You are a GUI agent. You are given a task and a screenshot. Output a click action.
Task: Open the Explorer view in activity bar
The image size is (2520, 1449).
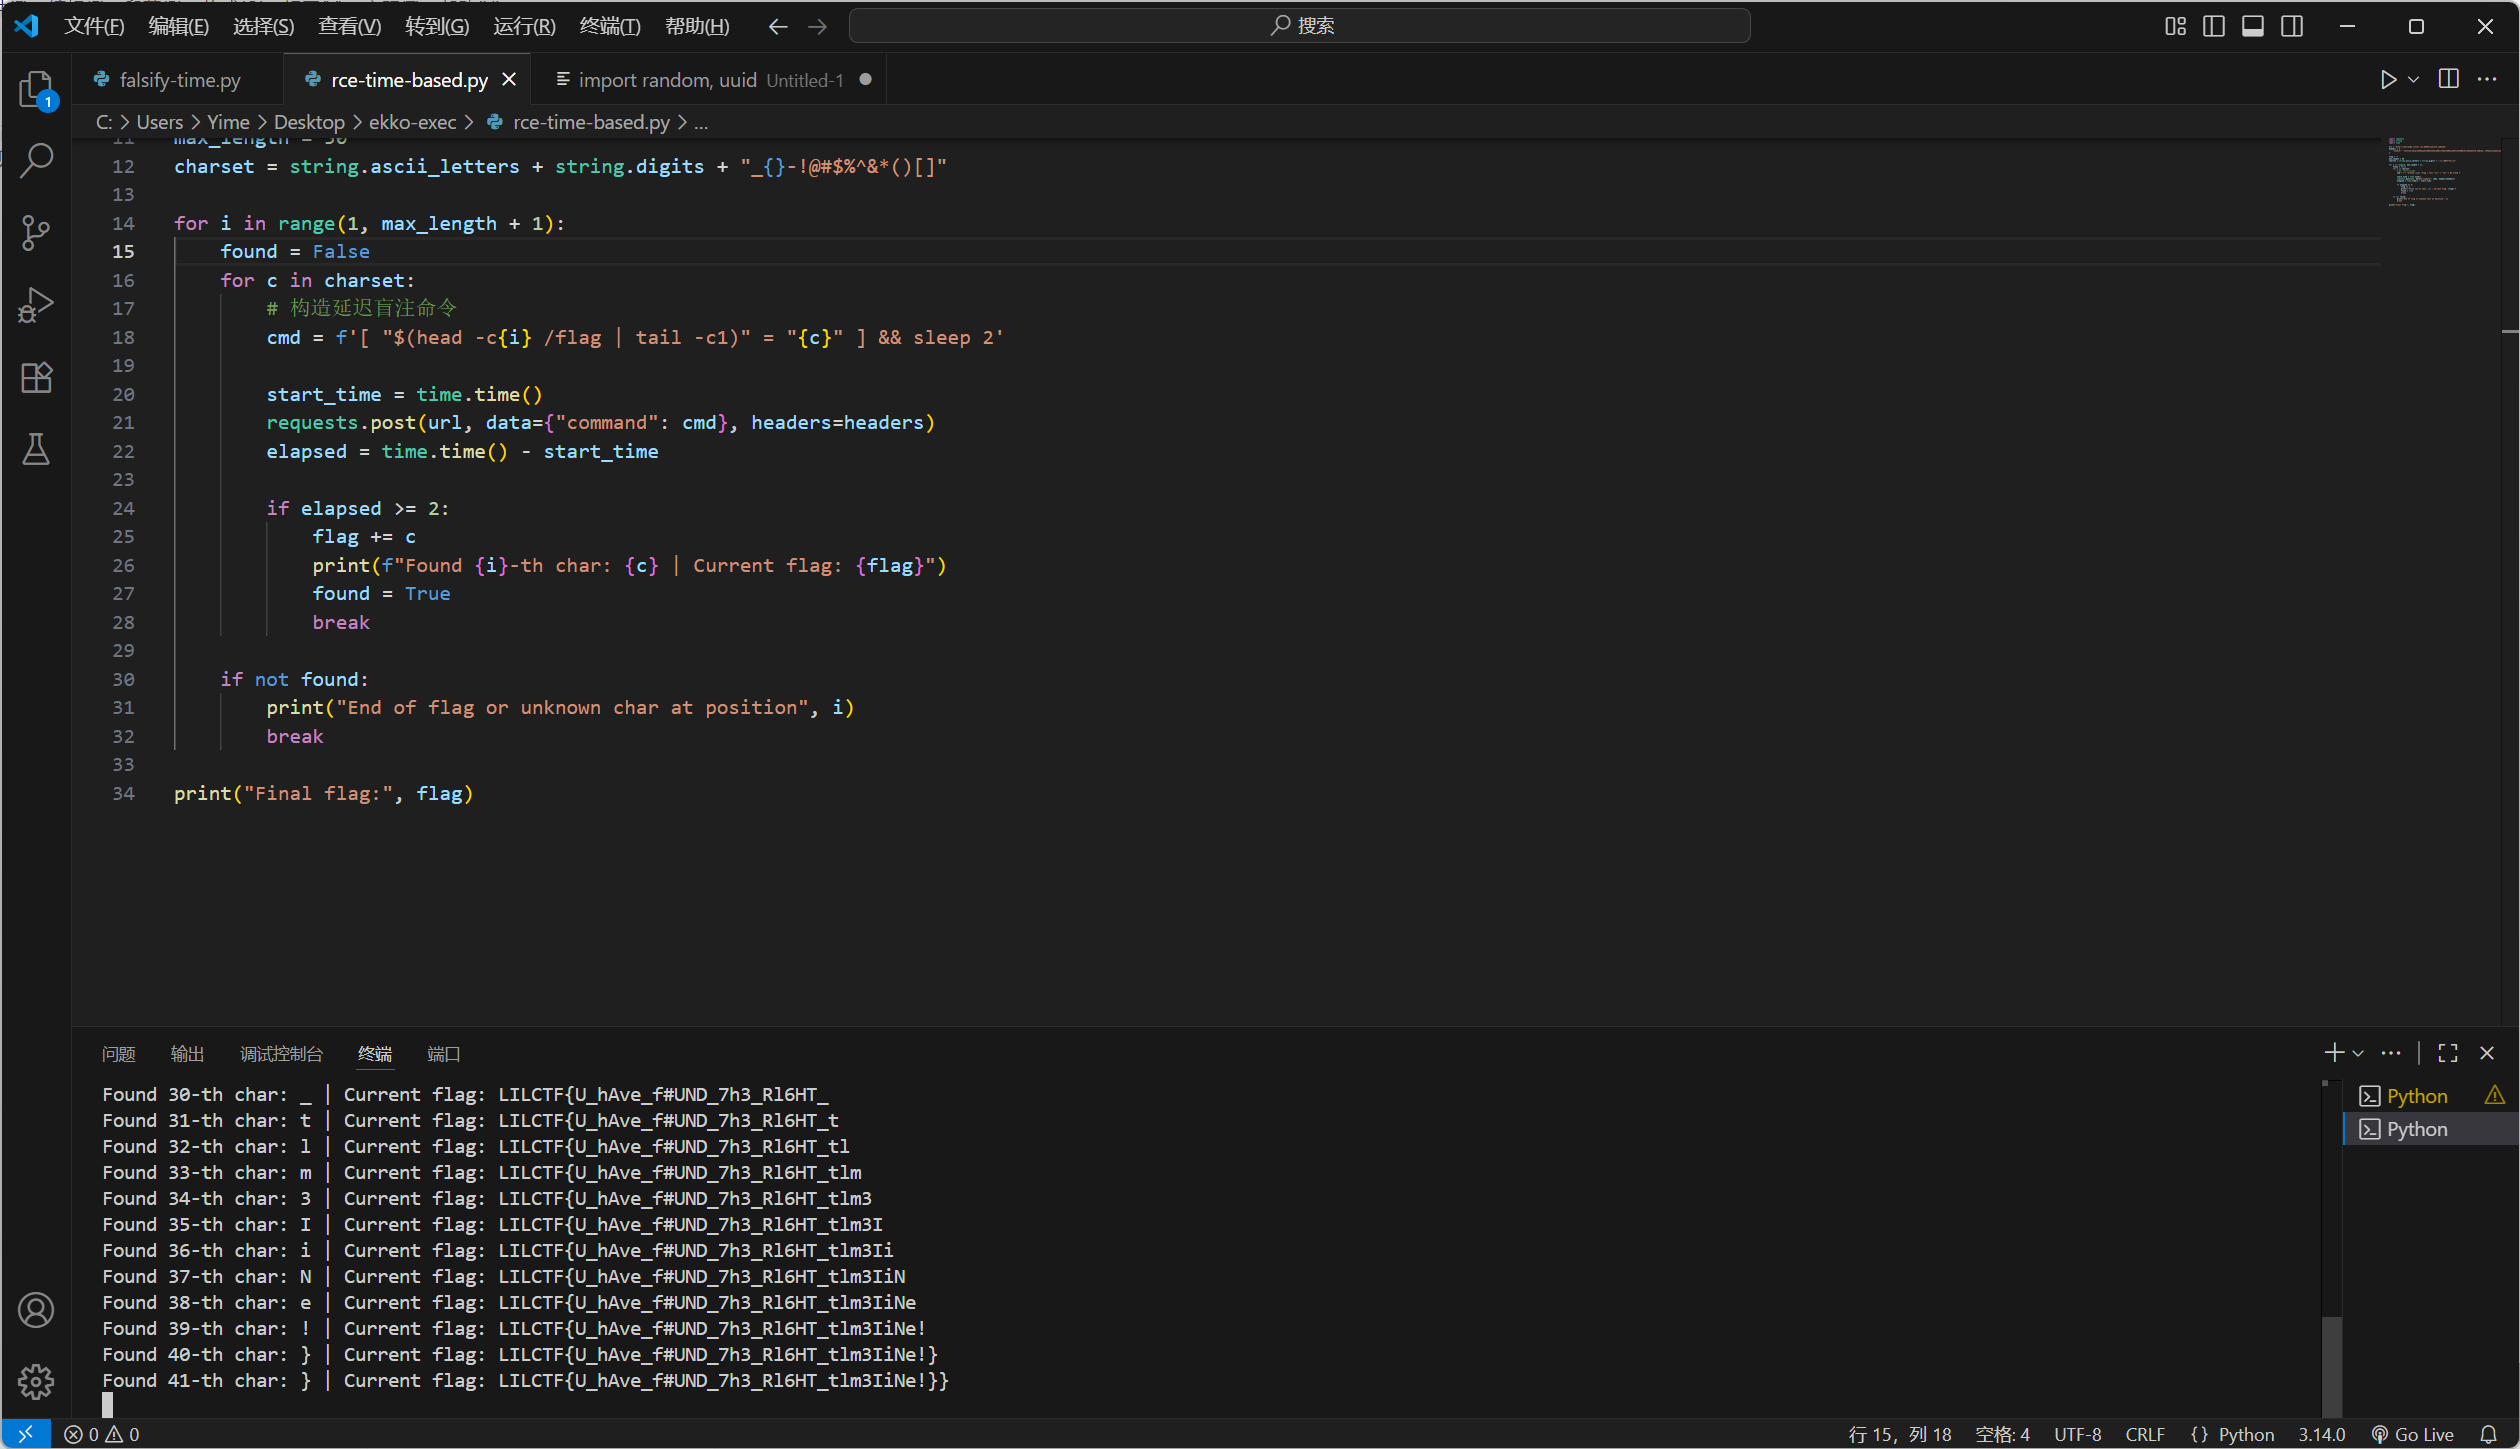click(x=36, y=89)
